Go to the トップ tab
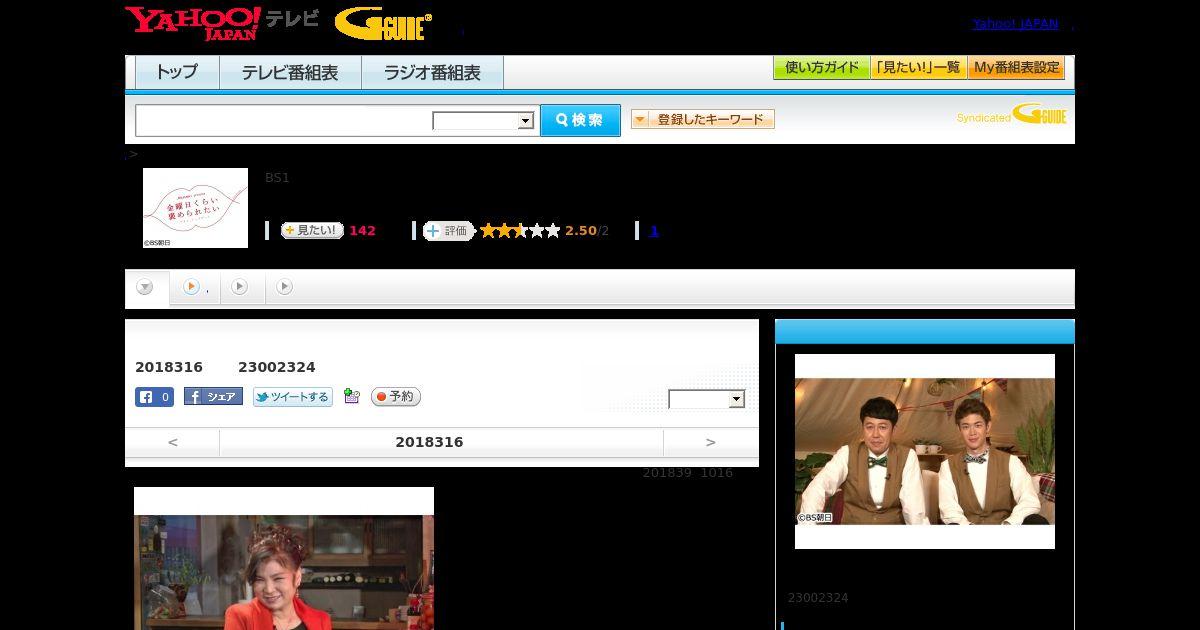The image size is (1200, 630). pos(177,73)
